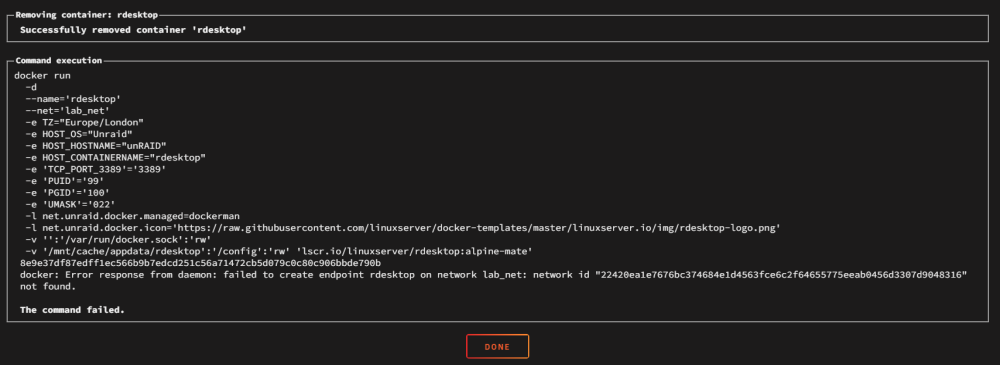Click the 'Successfully removed container' message
The height and width of the screenshot is (365, 1000).
(x=133, y=30)
